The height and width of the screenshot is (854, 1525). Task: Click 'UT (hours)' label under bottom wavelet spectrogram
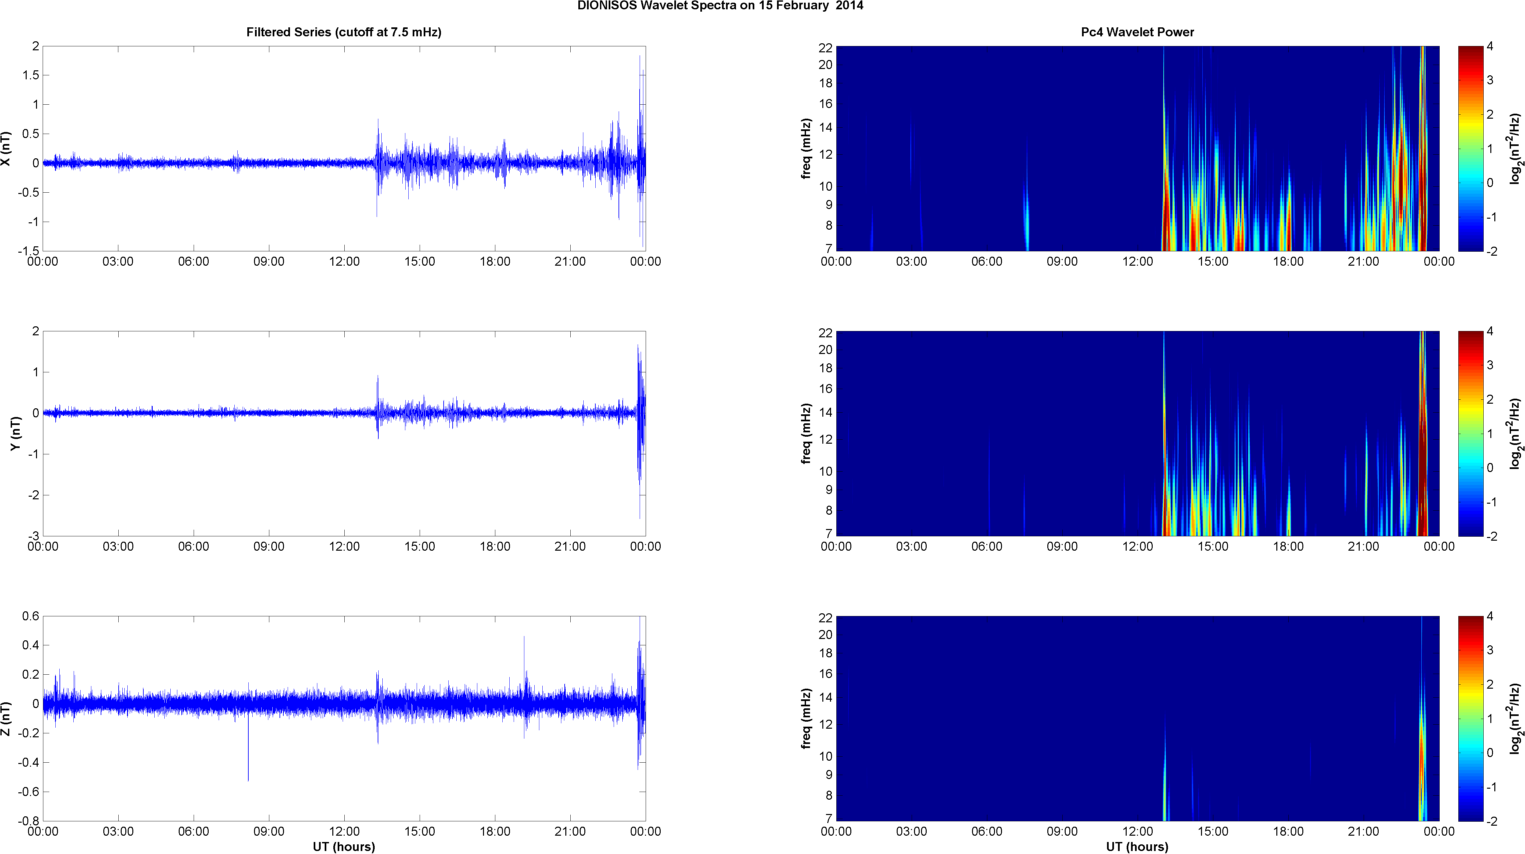click(x=1137, y=846)
